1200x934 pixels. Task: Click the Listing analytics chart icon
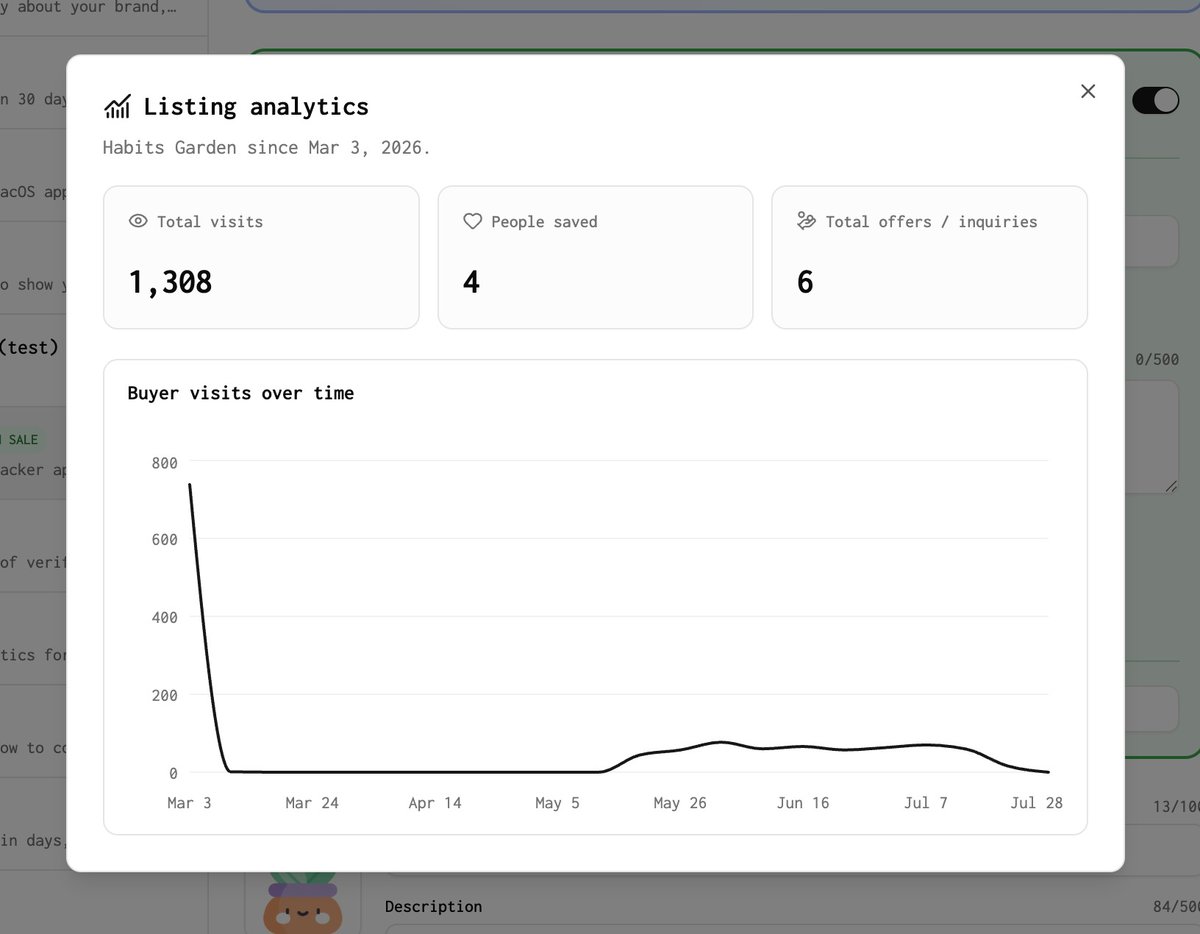tap(117, 106)
